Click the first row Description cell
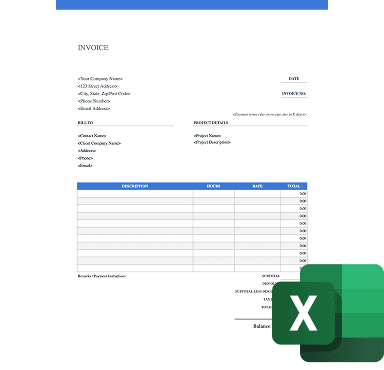 pyautogui.click(x=135, y=194)
